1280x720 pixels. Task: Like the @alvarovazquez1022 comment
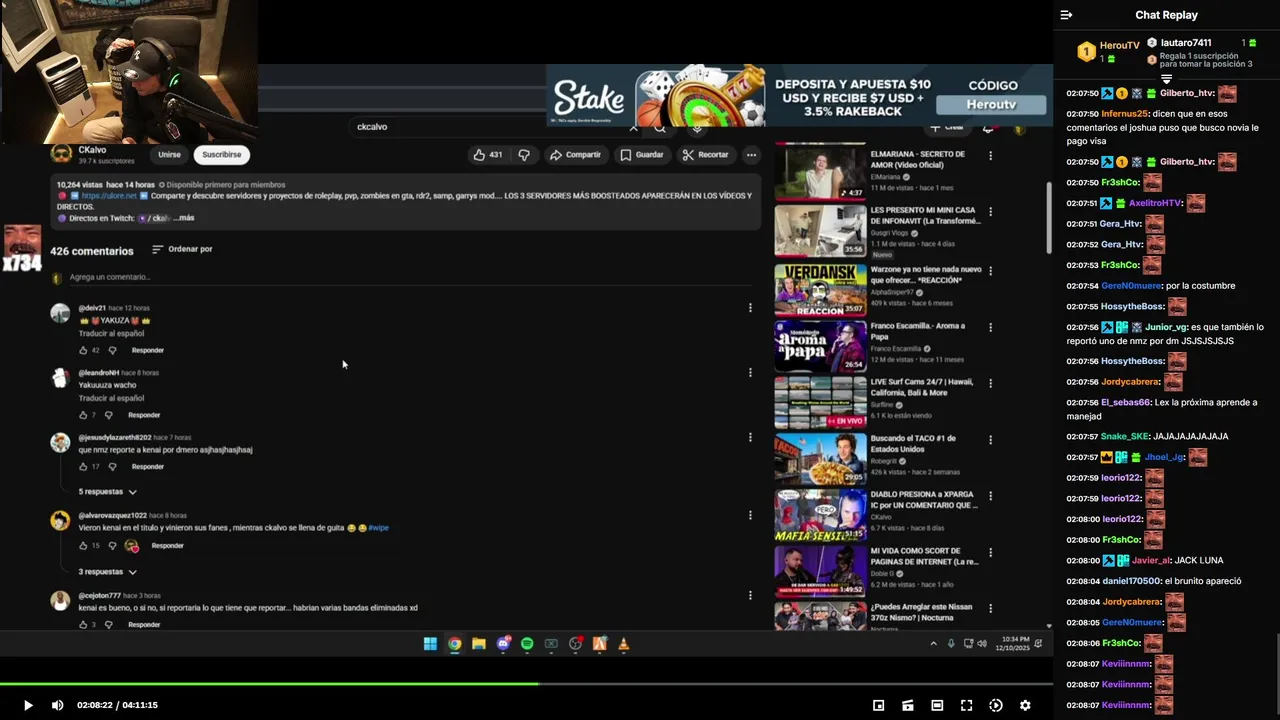click(x=83, y=546)
